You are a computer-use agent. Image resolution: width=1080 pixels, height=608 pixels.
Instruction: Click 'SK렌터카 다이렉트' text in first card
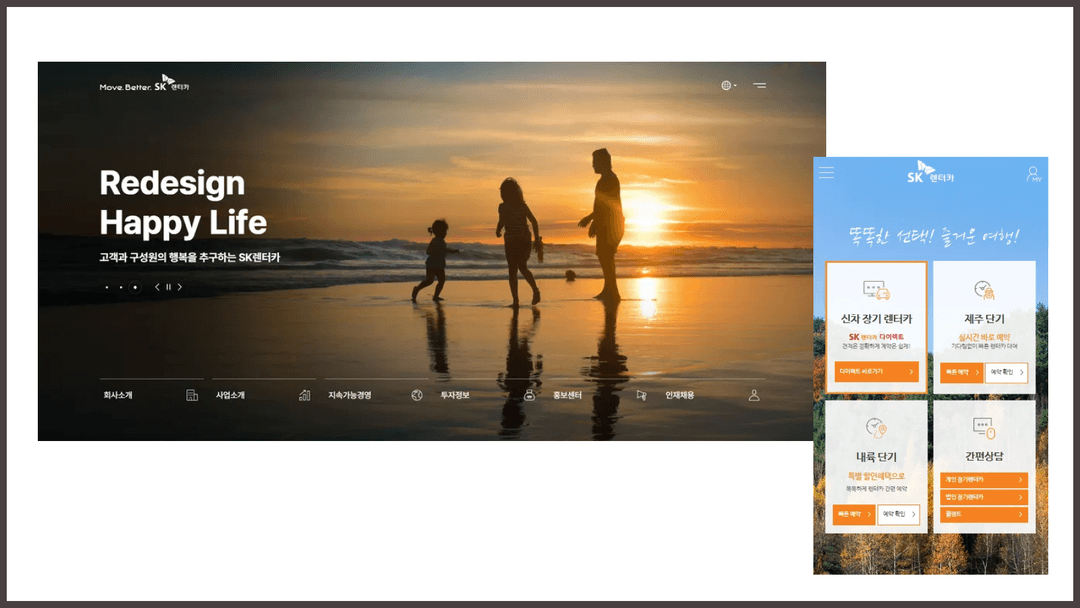click(x=876, y=337)
